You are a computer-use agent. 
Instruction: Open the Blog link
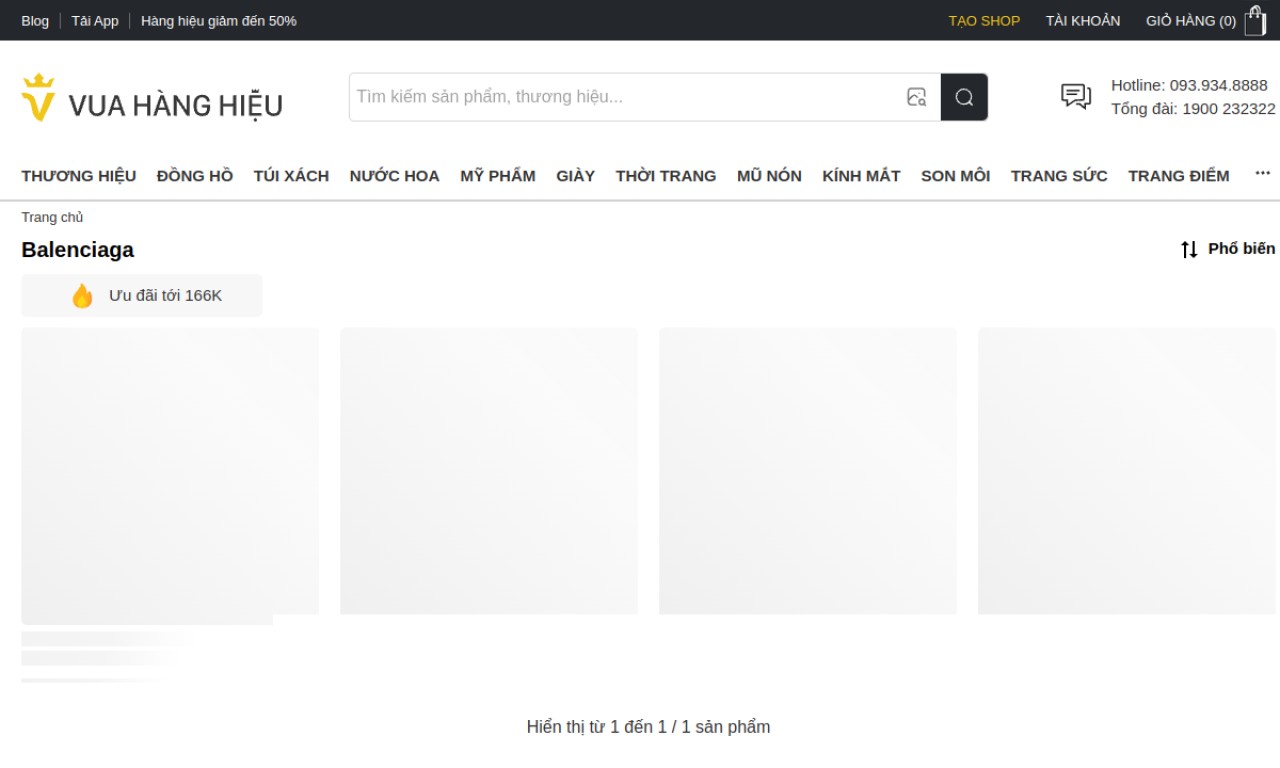35,21
